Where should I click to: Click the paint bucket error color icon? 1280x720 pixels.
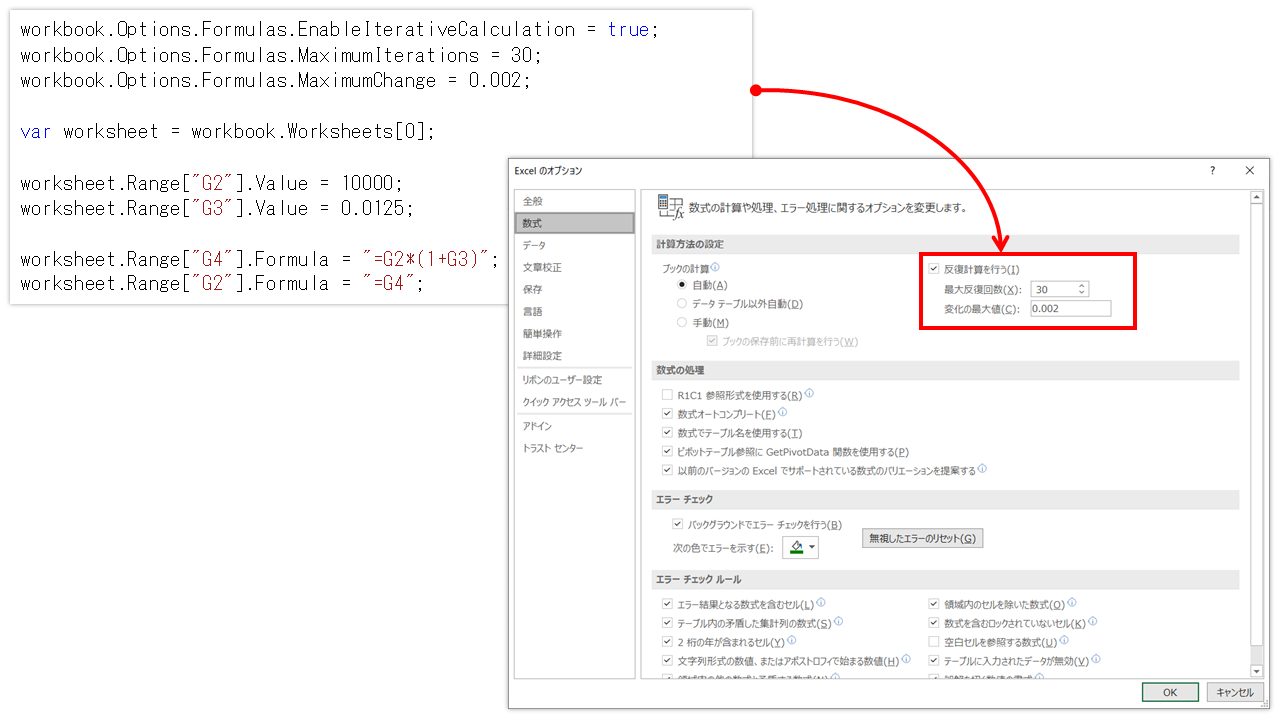pyautogui.click(x=796, y=547)
